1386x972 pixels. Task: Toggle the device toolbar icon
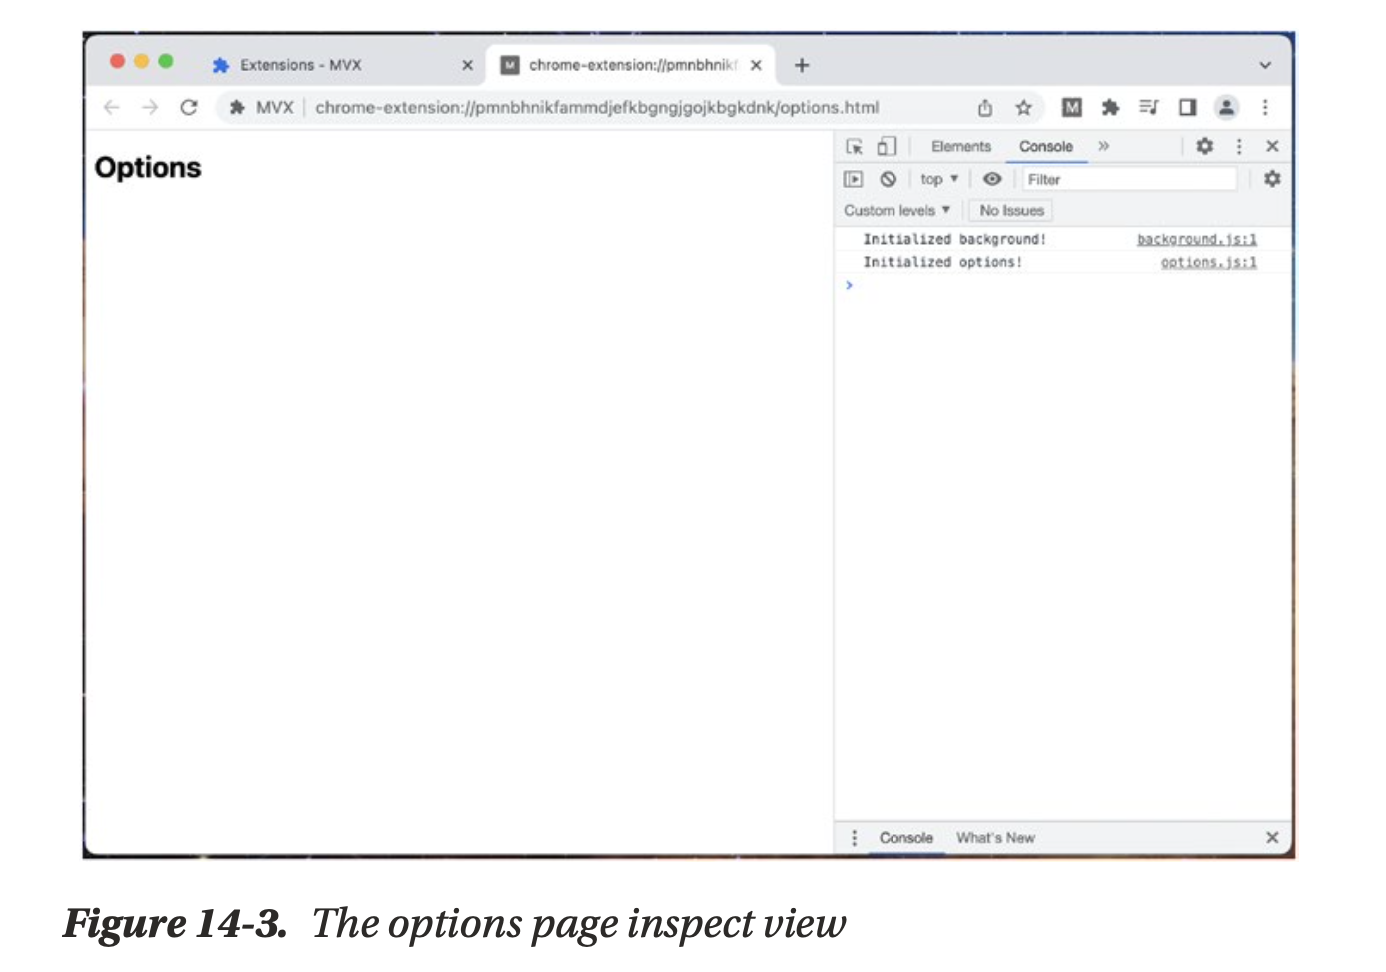(x=886, y=147)
